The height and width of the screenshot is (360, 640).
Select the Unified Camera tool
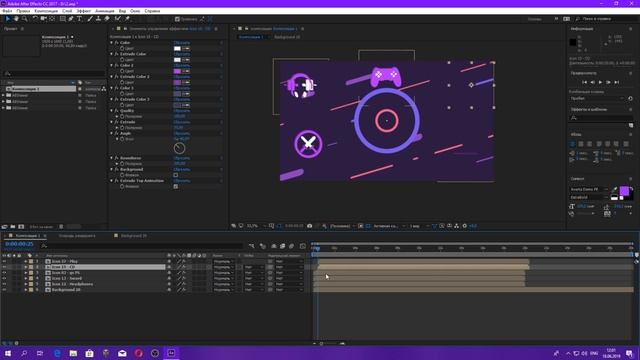(43, 19)
